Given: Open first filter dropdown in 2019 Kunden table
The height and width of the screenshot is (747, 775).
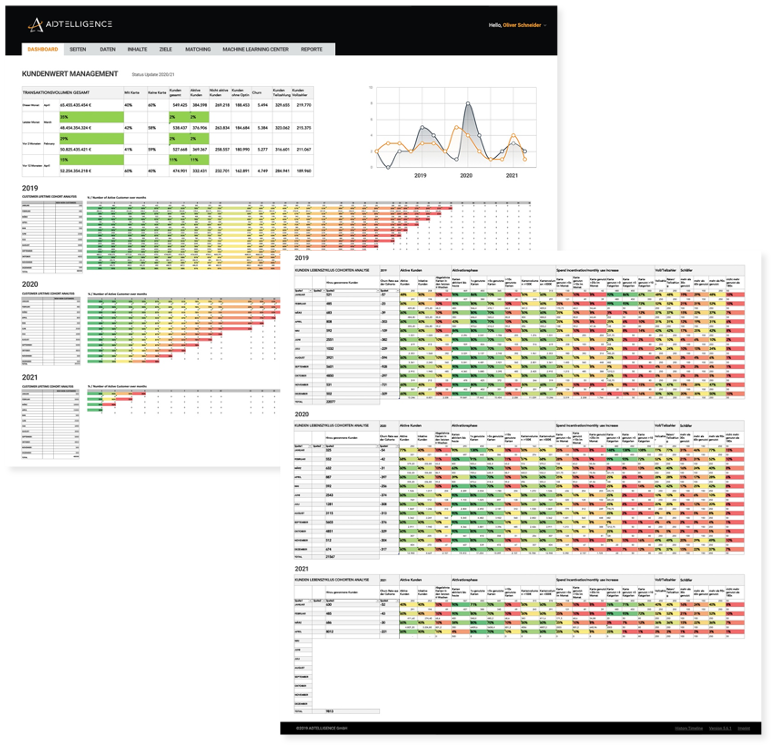Looking at the screenshot, I should [310, 291].
